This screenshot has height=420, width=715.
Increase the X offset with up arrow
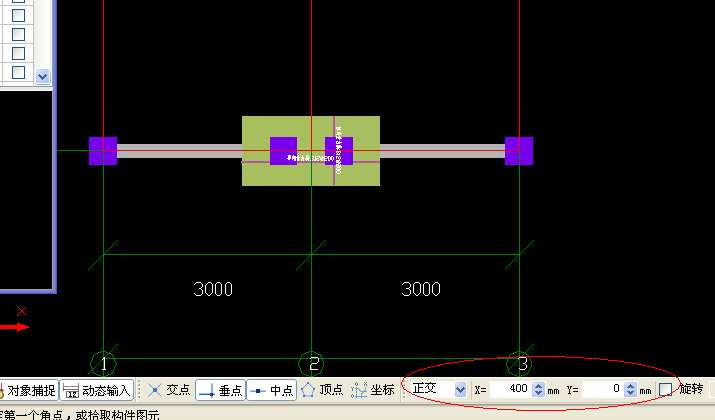[x=539, y=386]
